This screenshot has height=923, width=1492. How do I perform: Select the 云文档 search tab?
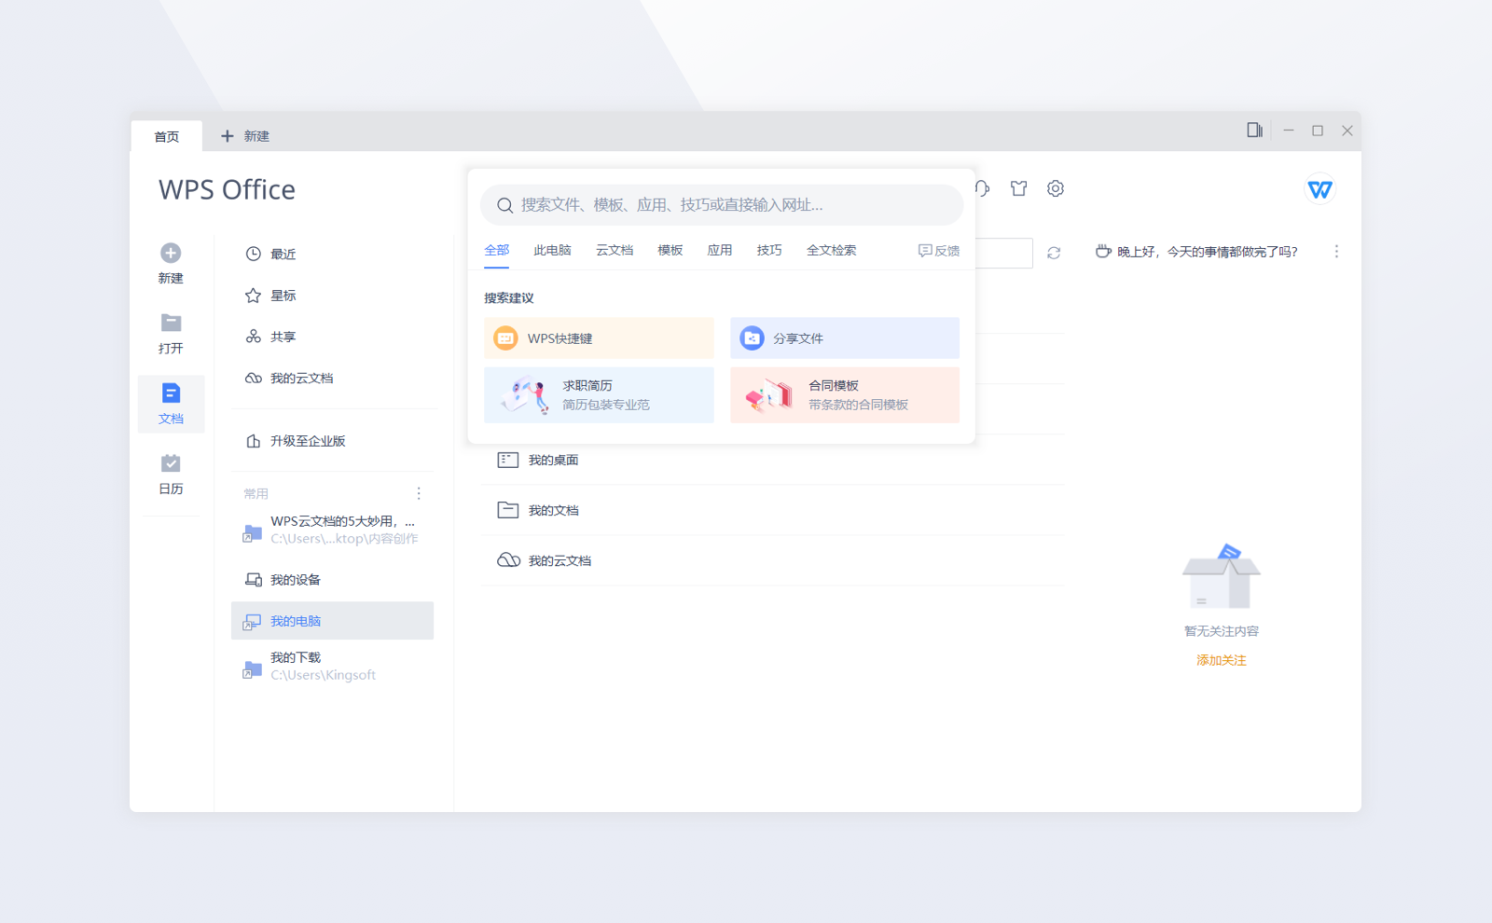click(x=614, y=250)
